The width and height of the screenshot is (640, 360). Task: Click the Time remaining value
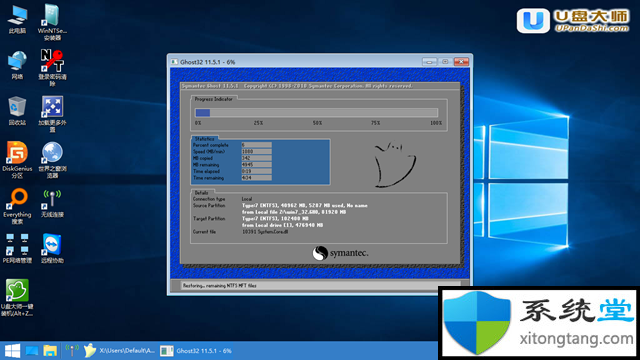point(256,178)
